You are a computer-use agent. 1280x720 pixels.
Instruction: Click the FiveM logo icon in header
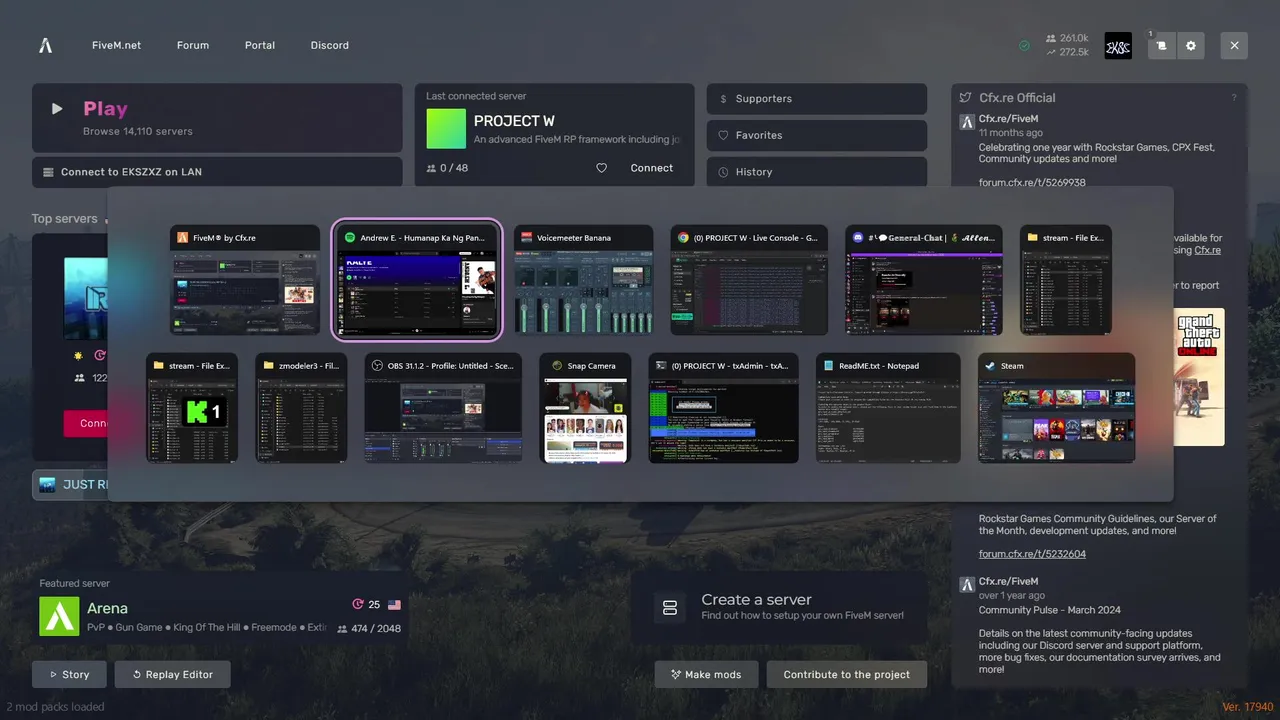pos(45,45)
